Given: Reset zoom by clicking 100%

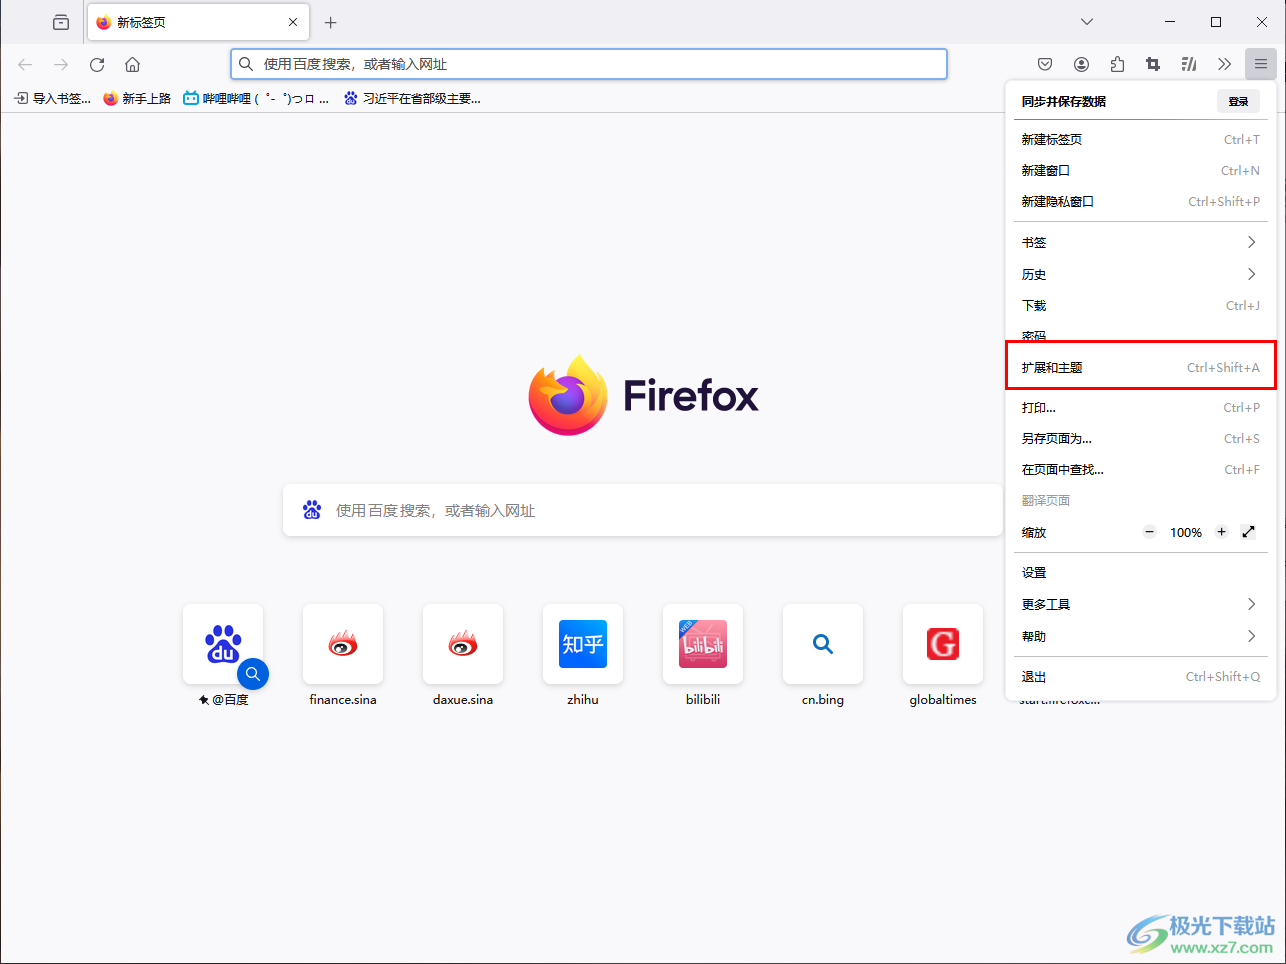Looking at the screenshot, I should point(1186,532).
